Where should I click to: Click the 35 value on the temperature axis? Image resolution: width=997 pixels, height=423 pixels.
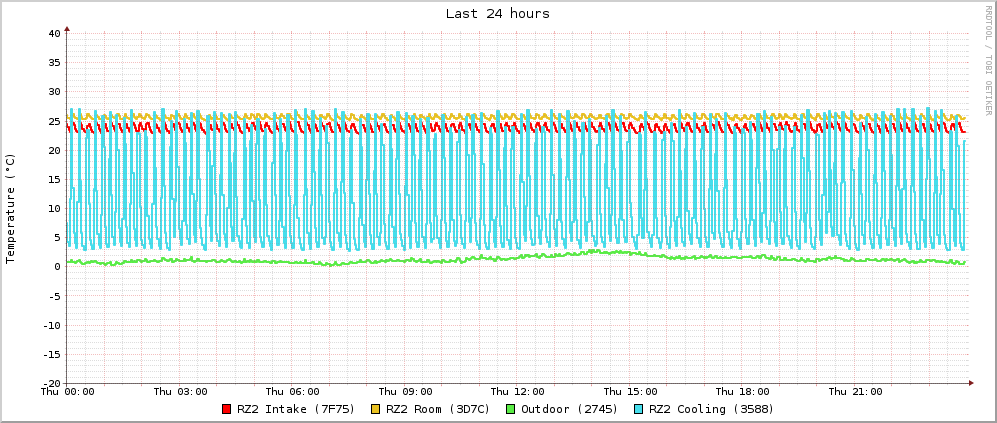click(55, 62)
